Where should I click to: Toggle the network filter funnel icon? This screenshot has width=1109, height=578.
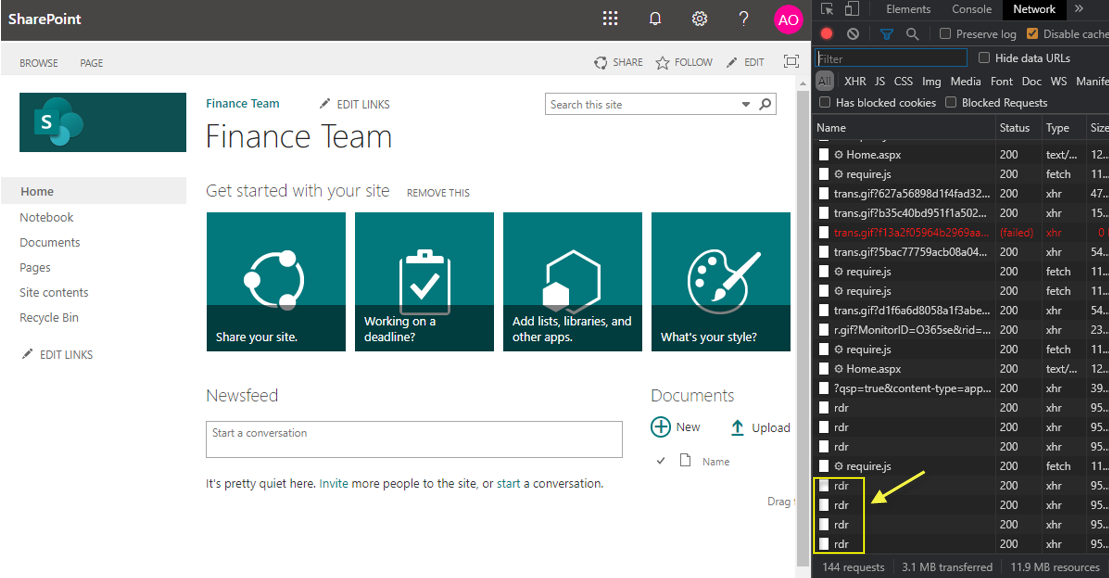(x=886, y=33)
